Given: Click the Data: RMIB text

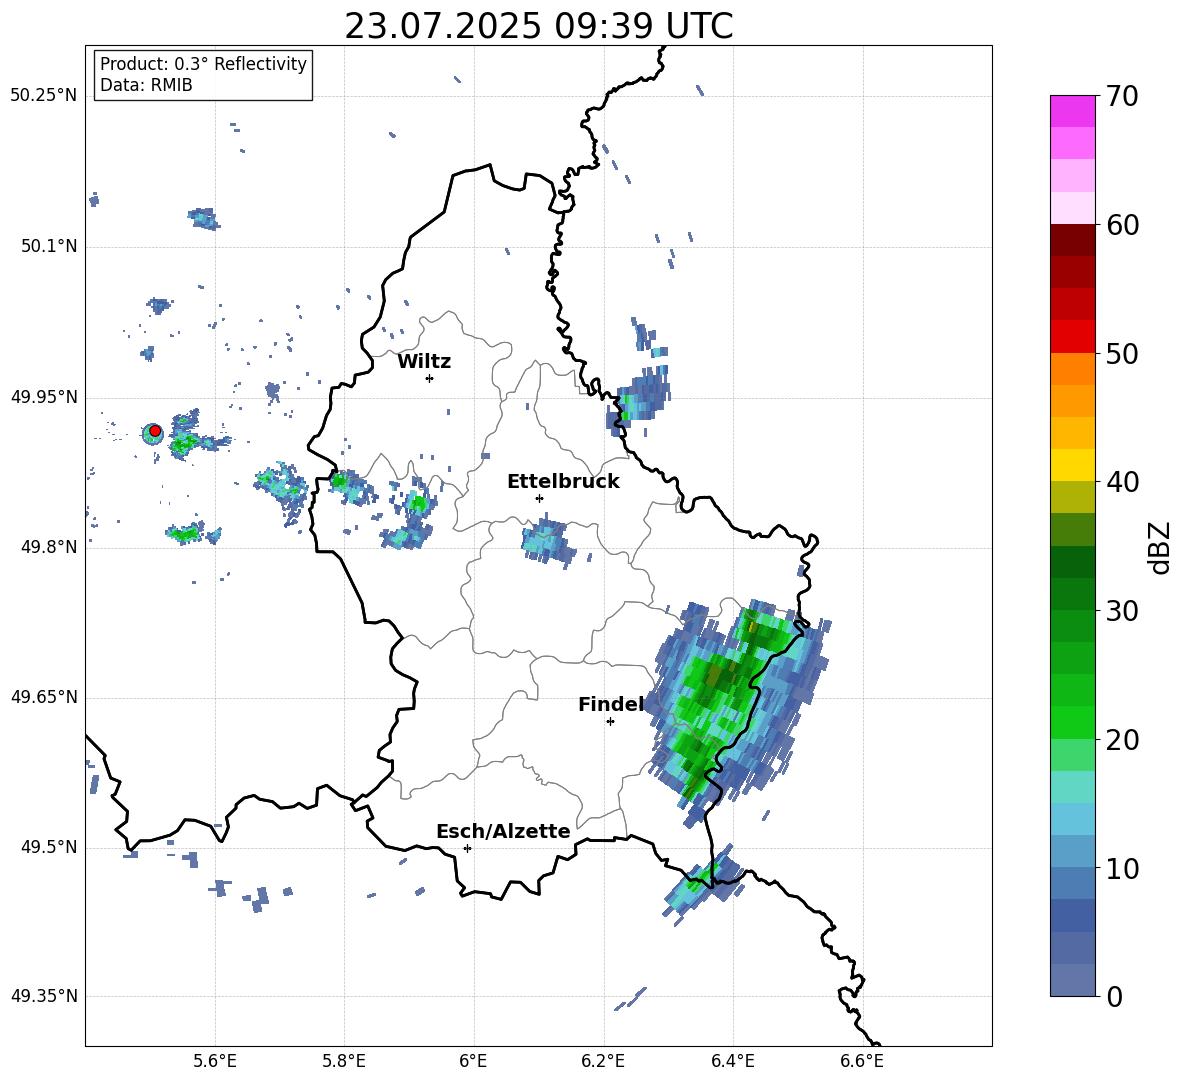Looking at the screenshot, I should (x=146, y=85).
